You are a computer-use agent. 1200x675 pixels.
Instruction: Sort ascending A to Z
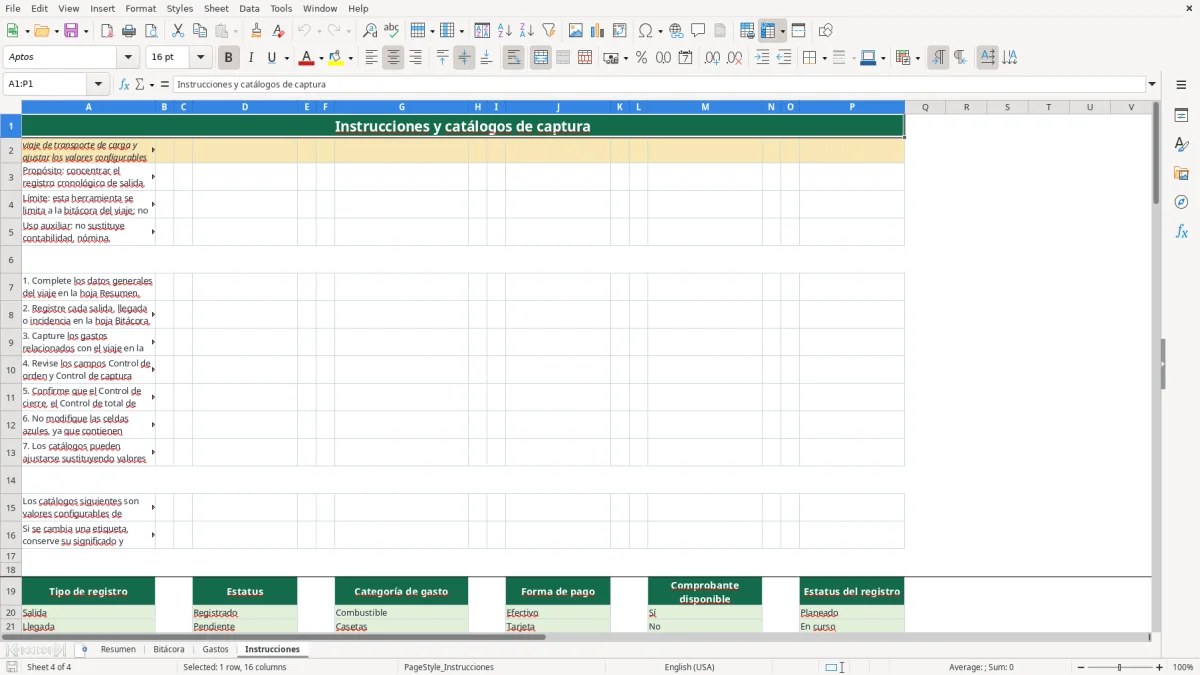505,31
